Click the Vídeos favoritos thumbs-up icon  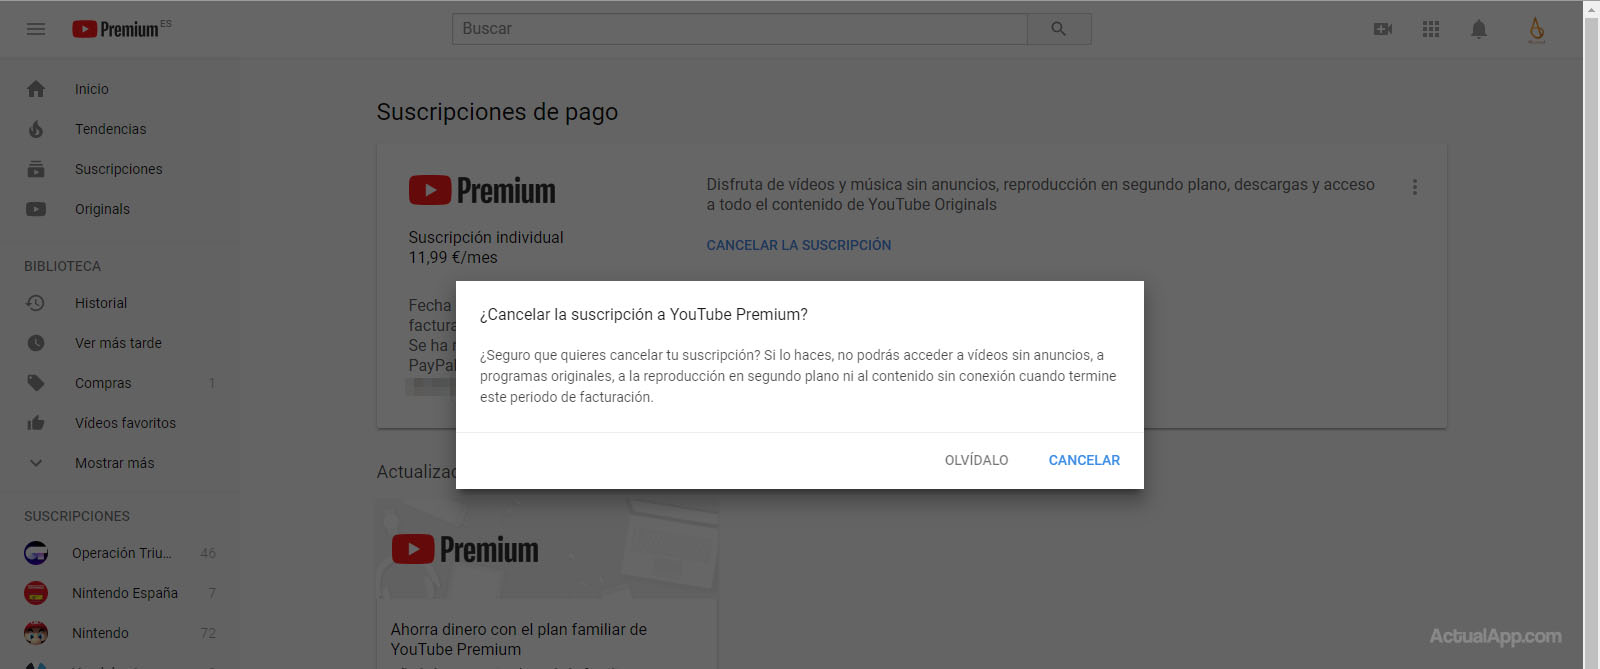coord(36,423)
